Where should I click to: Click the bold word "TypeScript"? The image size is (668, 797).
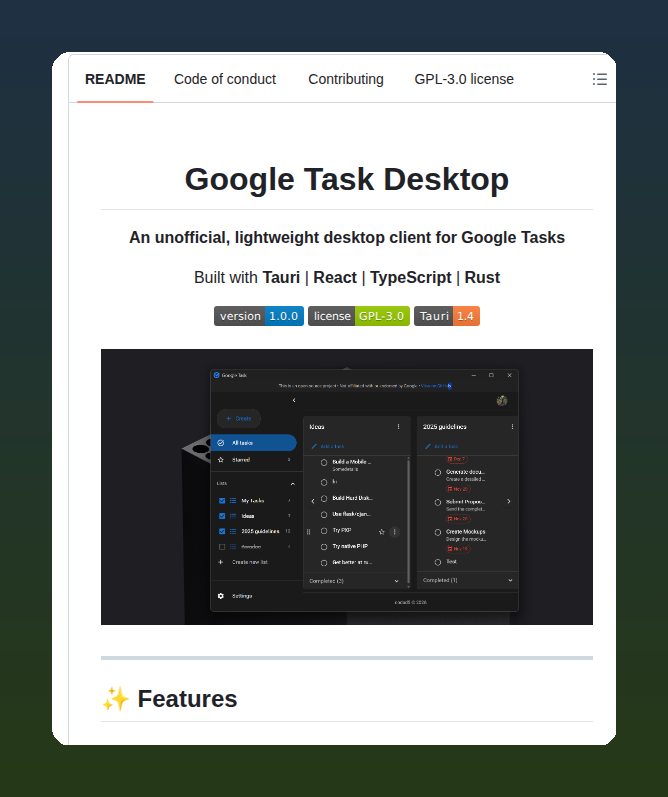(x=410, y=278)
